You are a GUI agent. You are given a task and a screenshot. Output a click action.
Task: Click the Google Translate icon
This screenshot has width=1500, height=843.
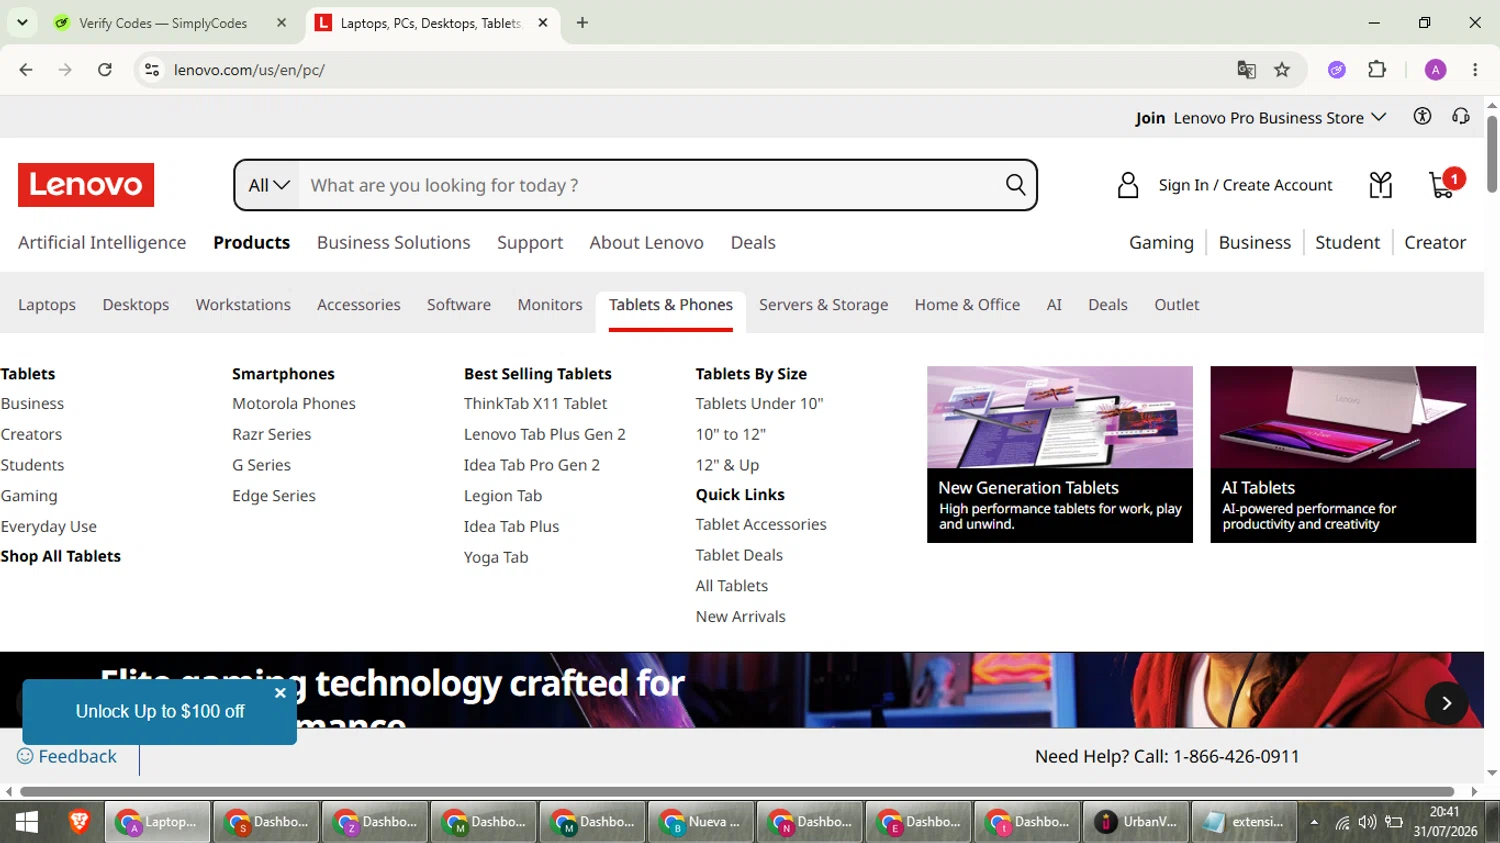1246,70
